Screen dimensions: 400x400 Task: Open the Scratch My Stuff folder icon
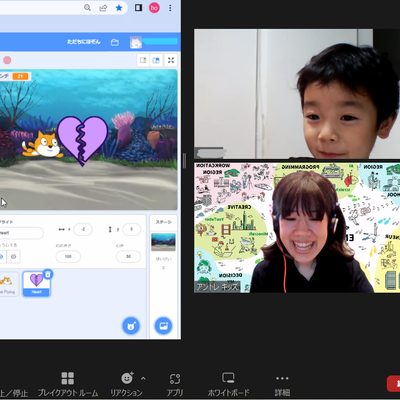(115, 42)
